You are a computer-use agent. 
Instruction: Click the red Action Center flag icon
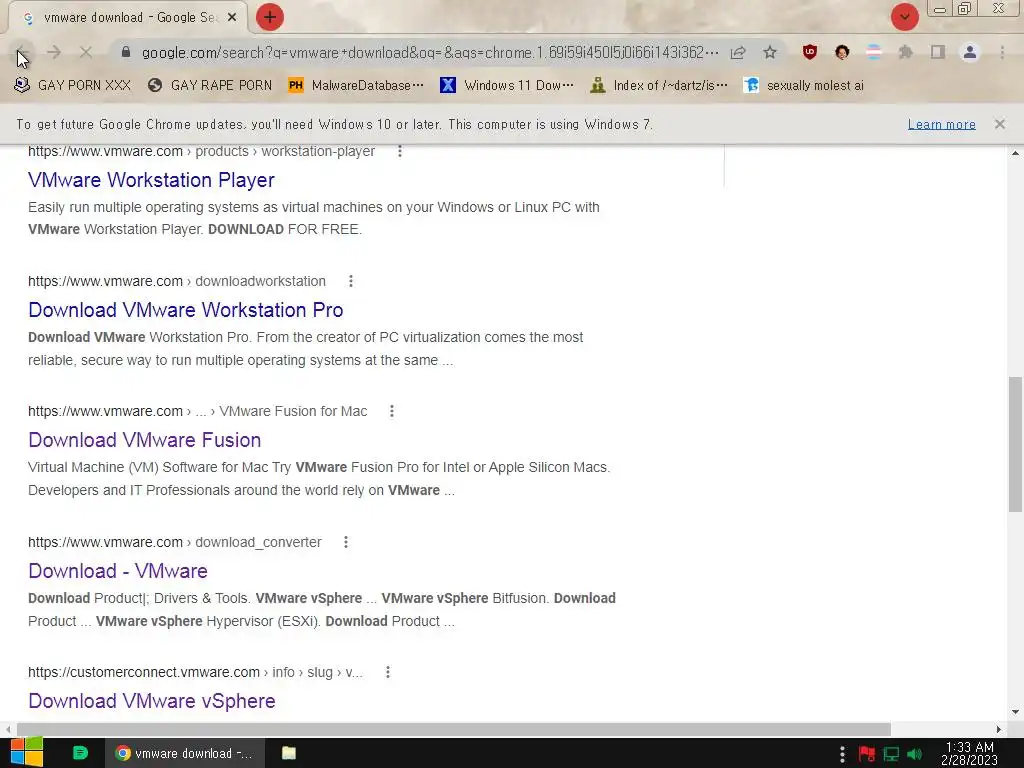(x=867, y=754)
